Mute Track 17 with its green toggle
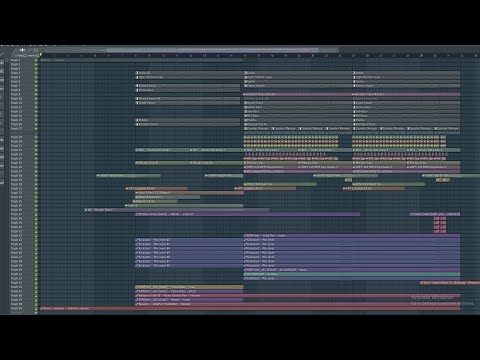480x360 pixels. (x=36, y=129)
